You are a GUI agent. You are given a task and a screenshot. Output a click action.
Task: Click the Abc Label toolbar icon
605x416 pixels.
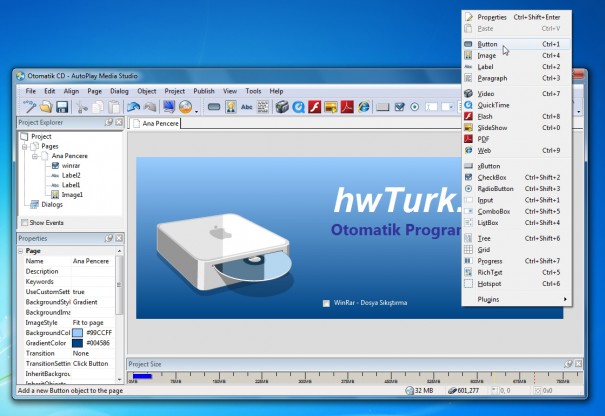tap(247, 107)
